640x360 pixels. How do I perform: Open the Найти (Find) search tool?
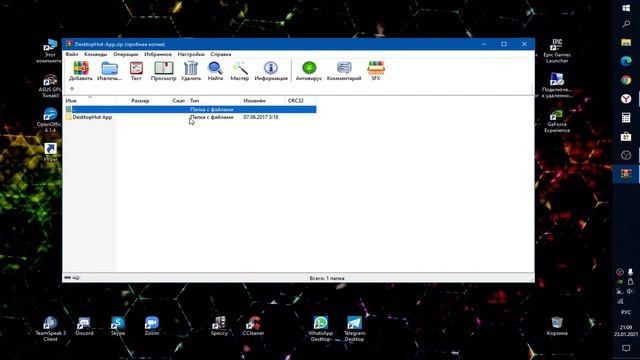[215, 71]
